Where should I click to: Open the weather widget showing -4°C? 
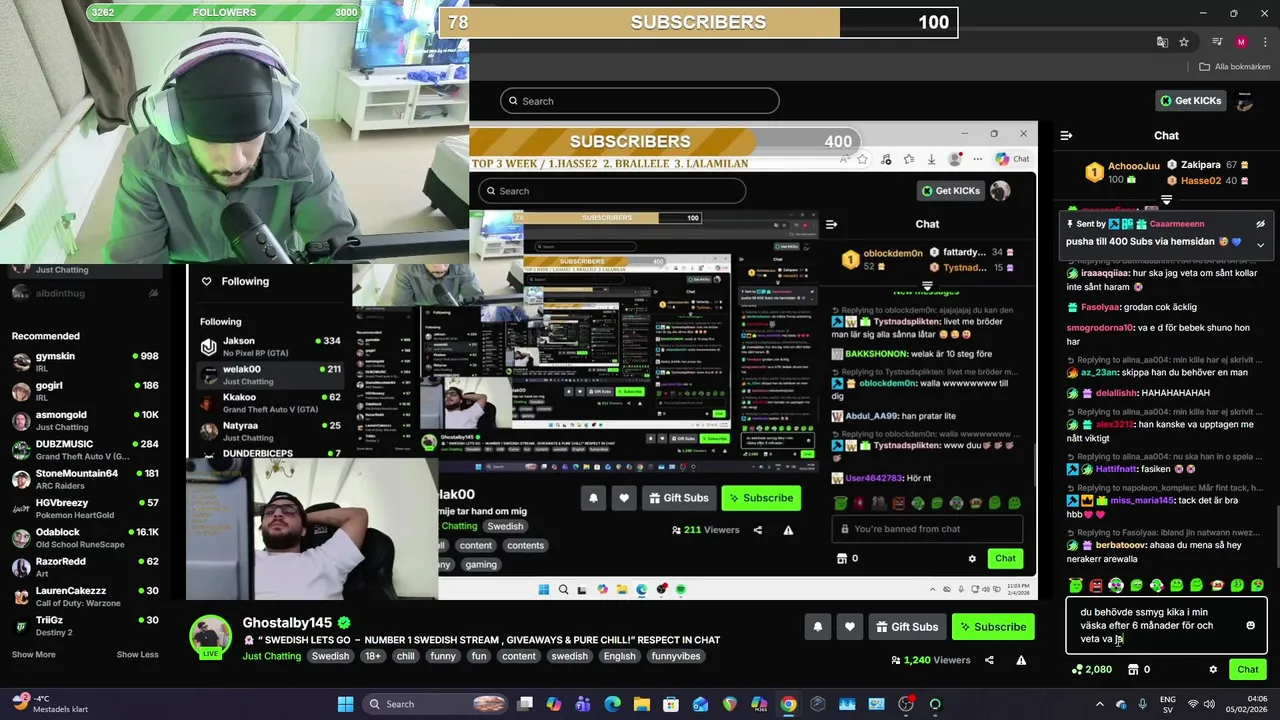pos(50,704)
